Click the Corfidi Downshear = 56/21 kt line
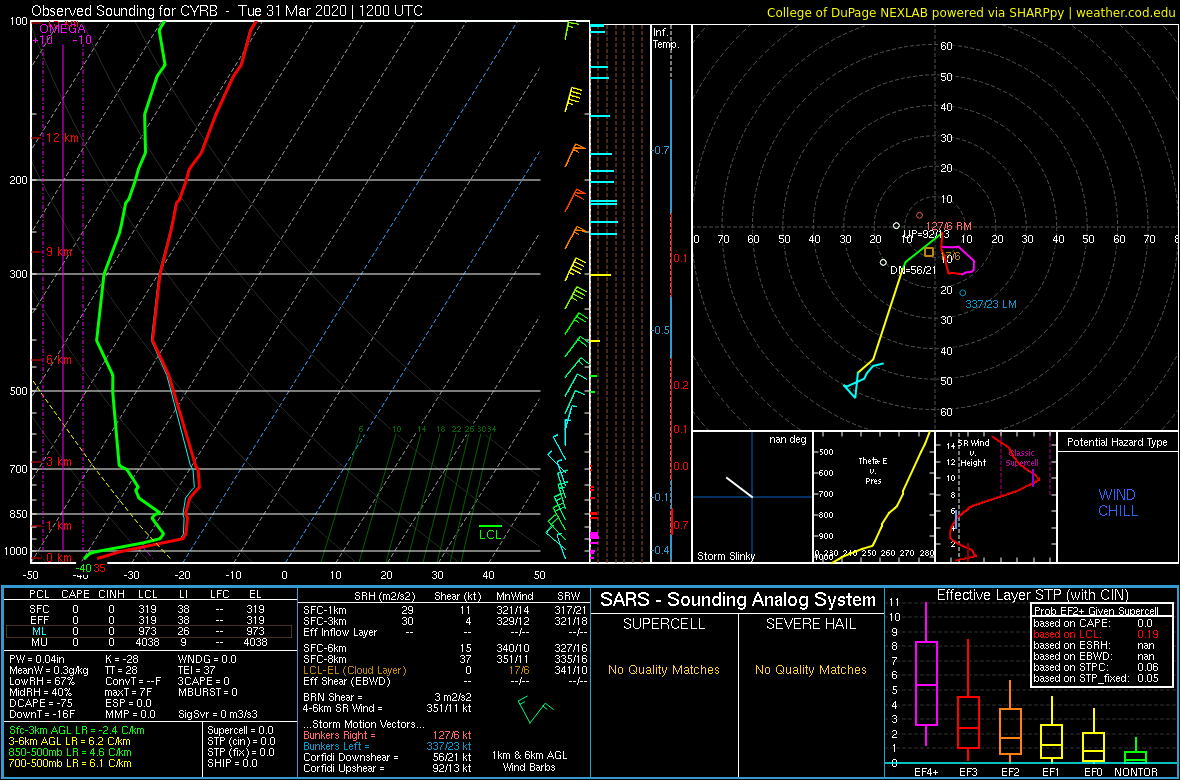The image size is (1180, 780). (x=388, y=757)
